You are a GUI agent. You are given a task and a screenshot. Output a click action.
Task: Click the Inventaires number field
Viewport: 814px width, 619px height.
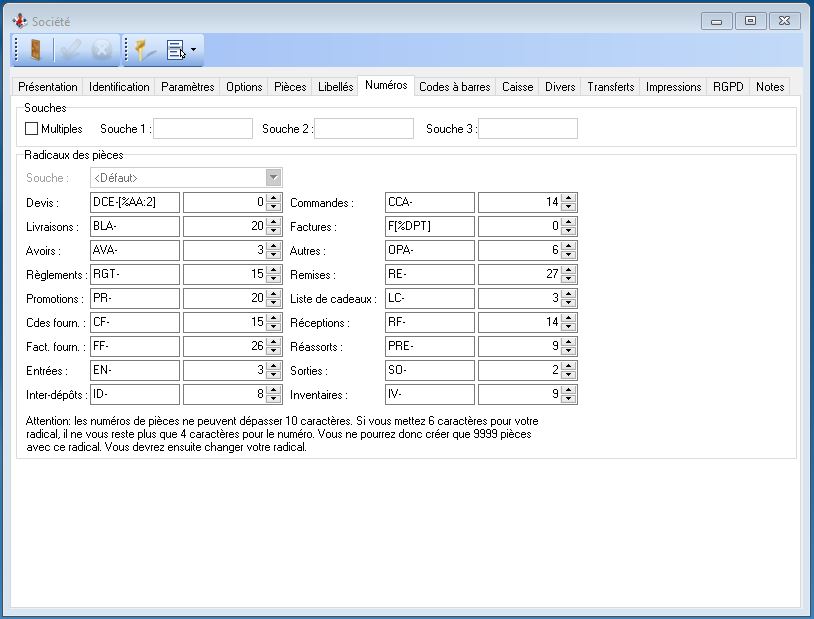[x=519, y=394]
